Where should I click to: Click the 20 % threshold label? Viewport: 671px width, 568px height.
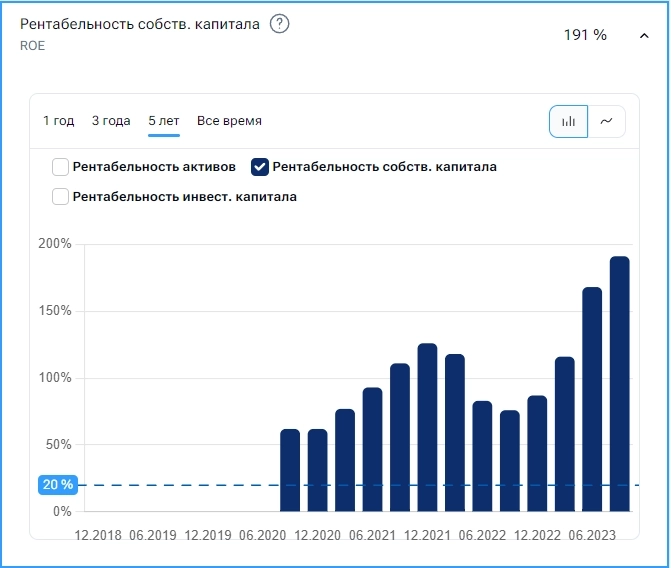[58, 485]
